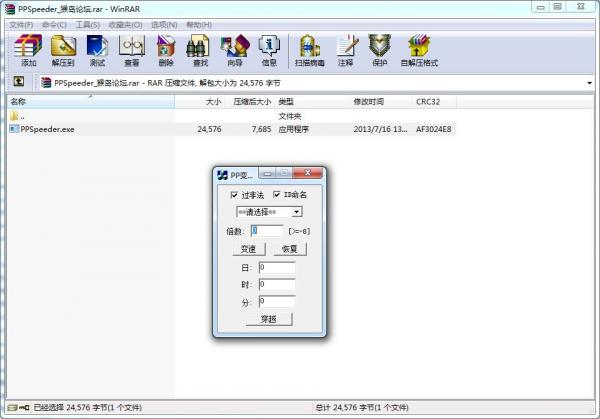Screen dimensions: 600x419
Task: Click the 已经选择 24,576 字节 status text
Action: click(88, 408)
